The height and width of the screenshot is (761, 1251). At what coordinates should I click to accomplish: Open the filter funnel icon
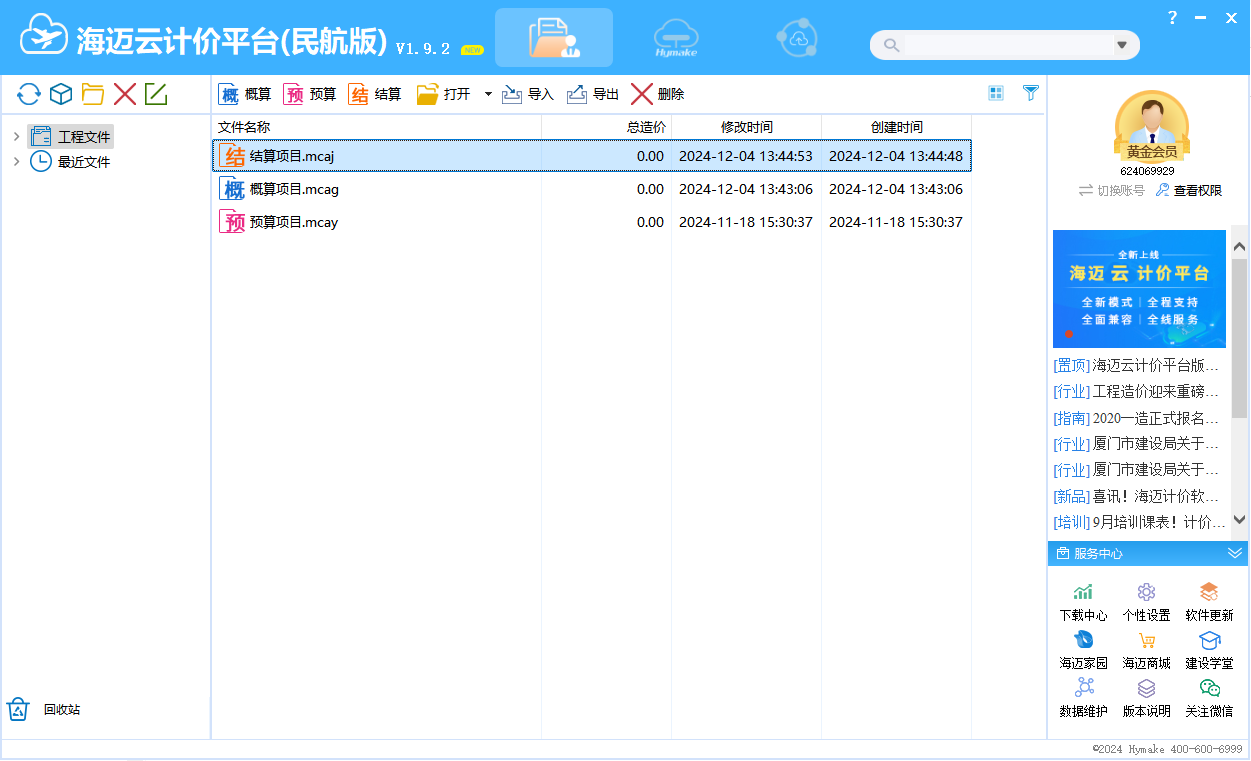(x=1031, y=93)
